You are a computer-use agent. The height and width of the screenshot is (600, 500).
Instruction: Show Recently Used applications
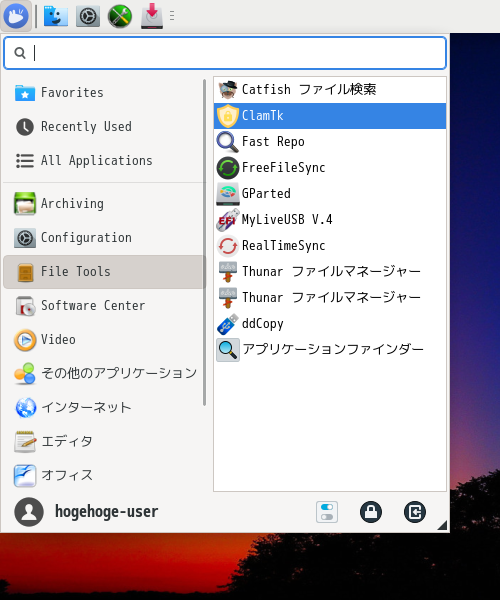point(103,127)
